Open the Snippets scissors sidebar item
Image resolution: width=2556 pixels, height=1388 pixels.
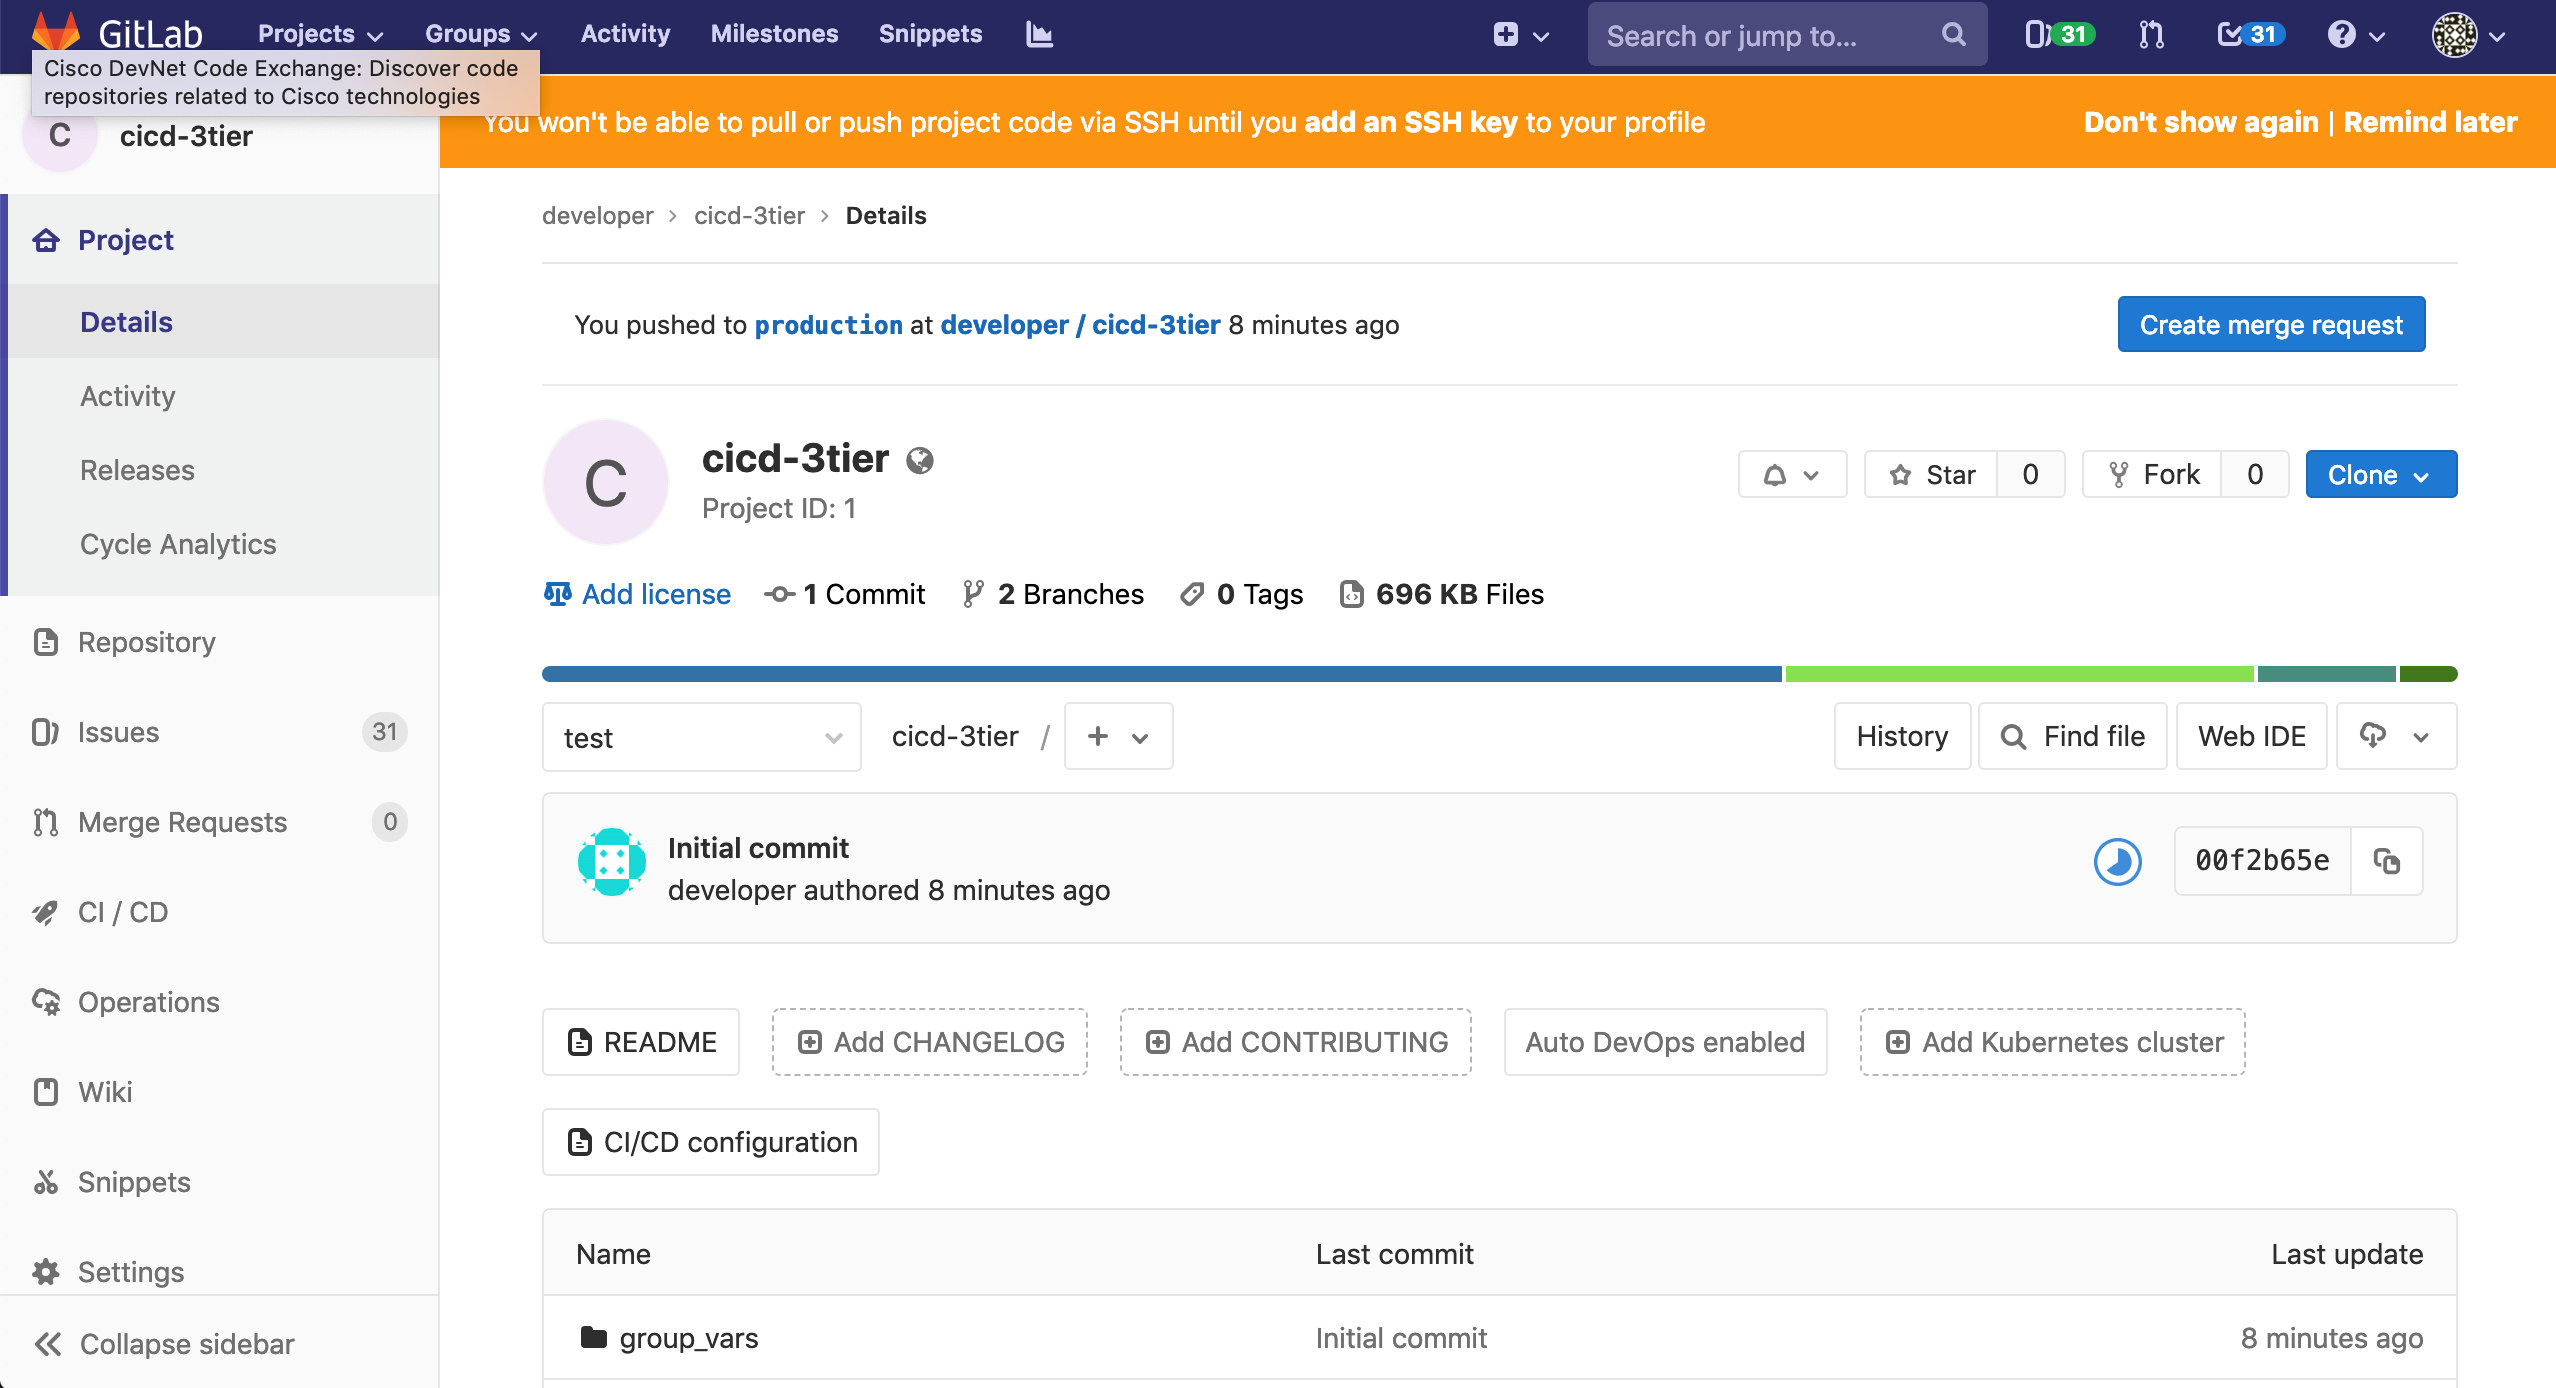pyautogui.click(x=134, y=1182)
